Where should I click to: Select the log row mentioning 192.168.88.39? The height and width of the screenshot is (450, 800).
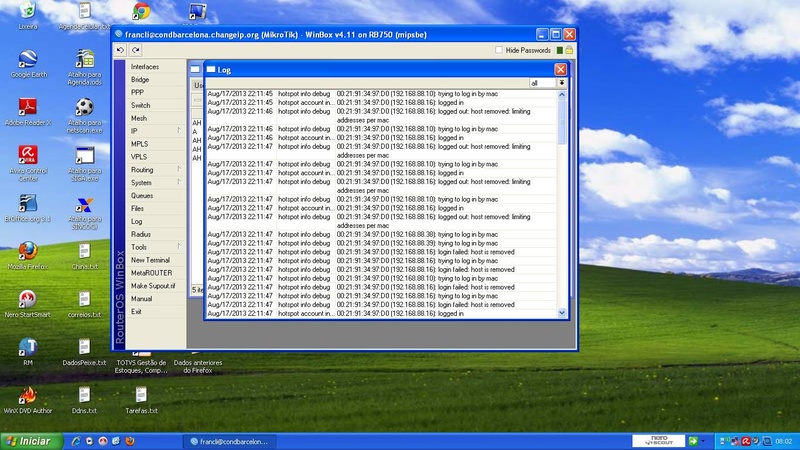pyautogui.click(x=381, y=243)
